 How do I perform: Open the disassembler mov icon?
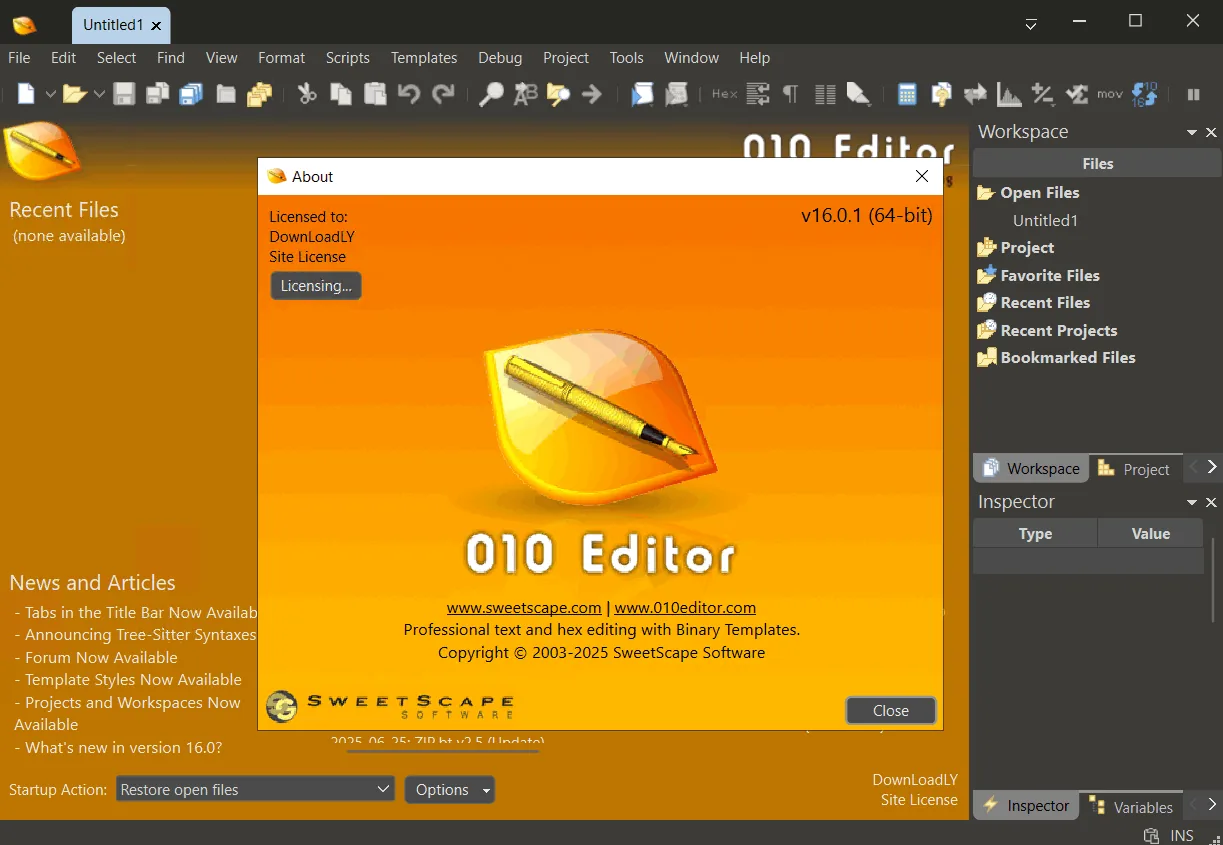coord(1110,94)
